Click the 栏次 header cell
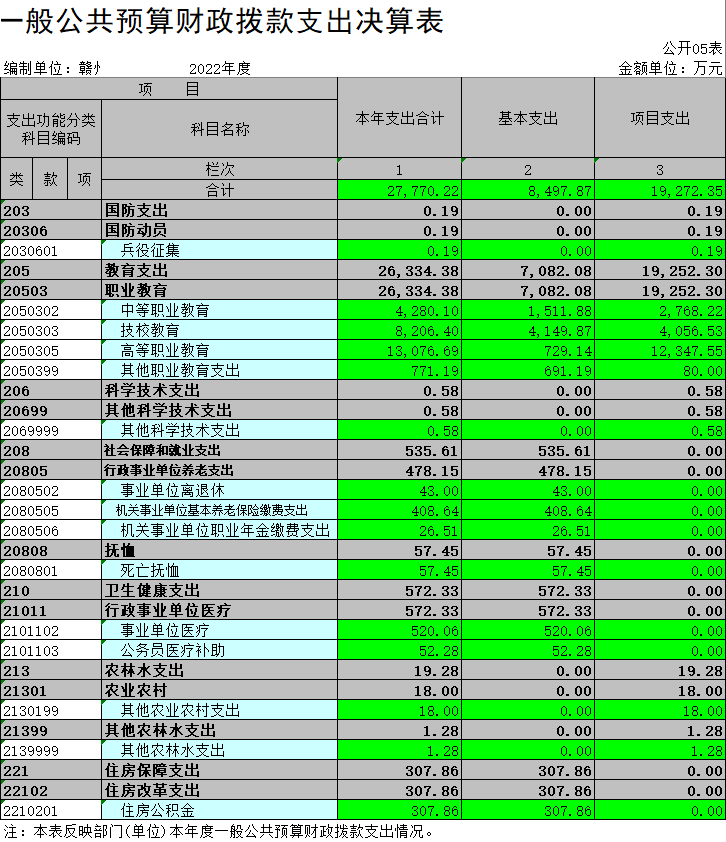 219,170
